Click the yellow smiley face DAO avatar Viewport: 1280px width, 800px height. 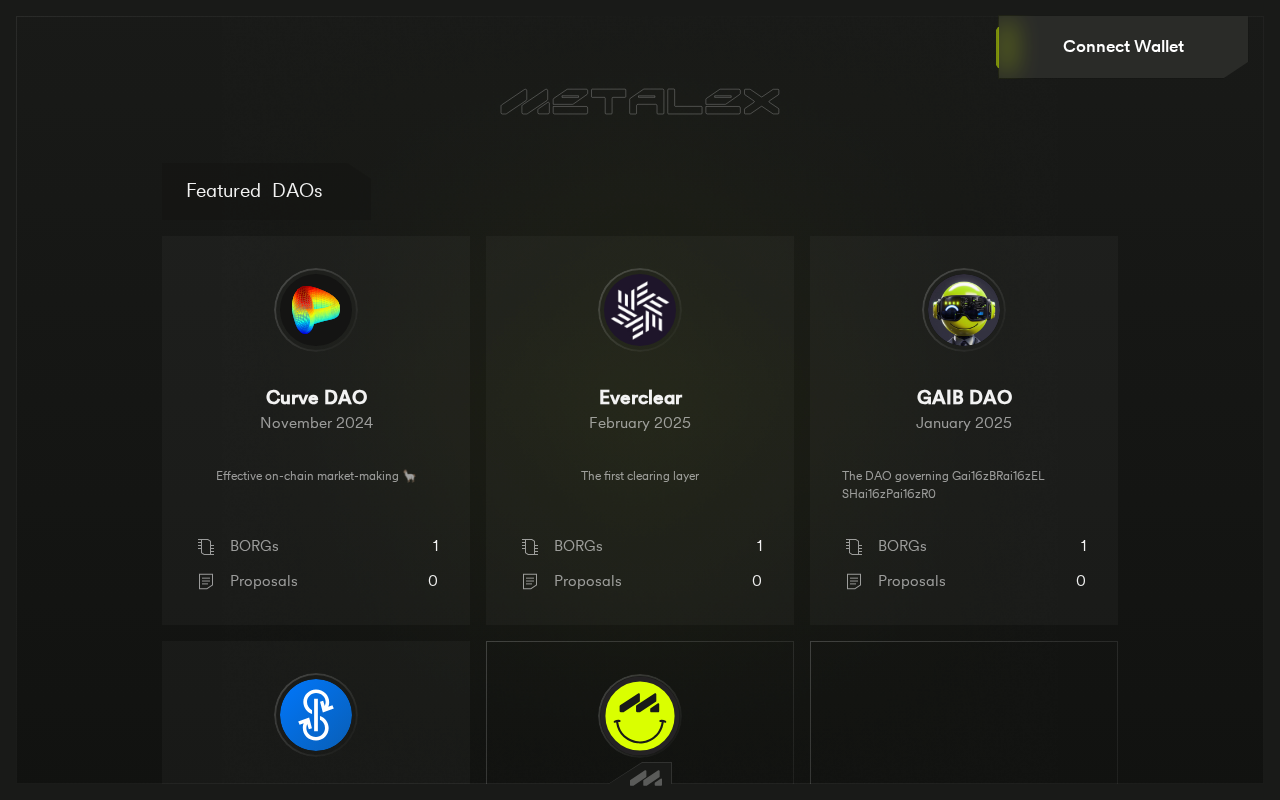pyautogui.click(x=640, y=715)
